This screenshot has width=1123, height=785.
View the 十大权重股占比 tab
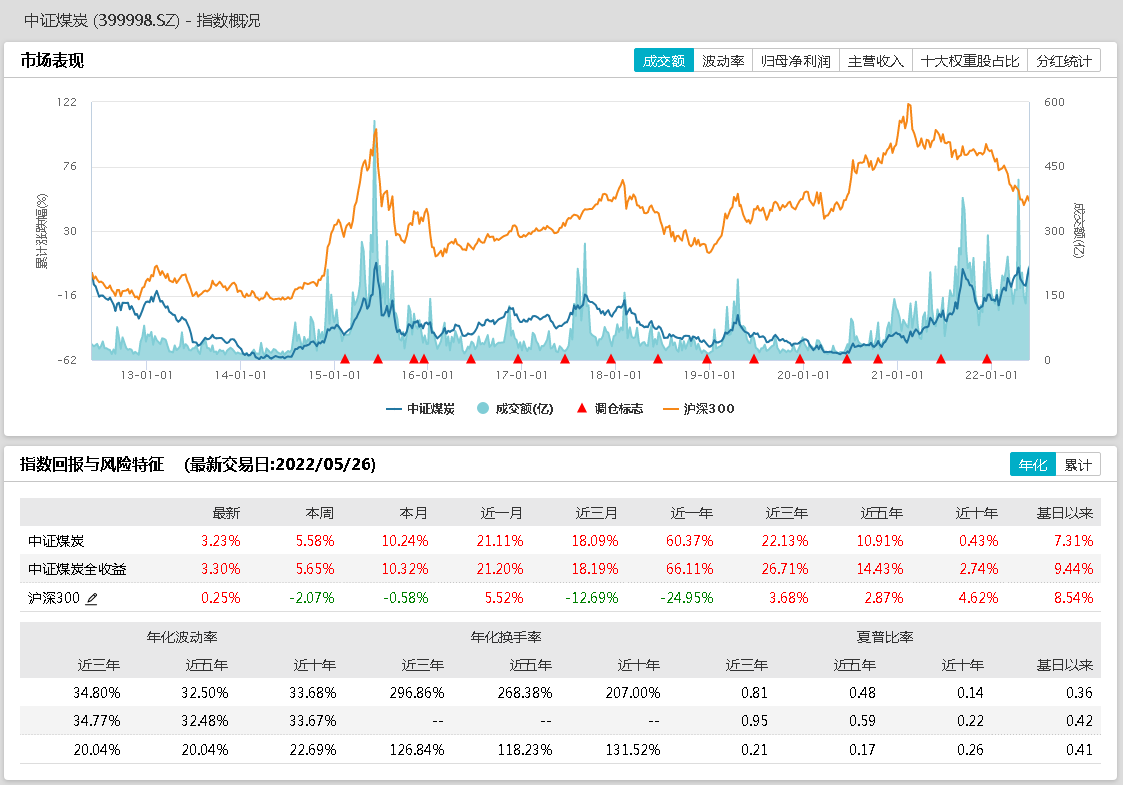click(969, 61)
